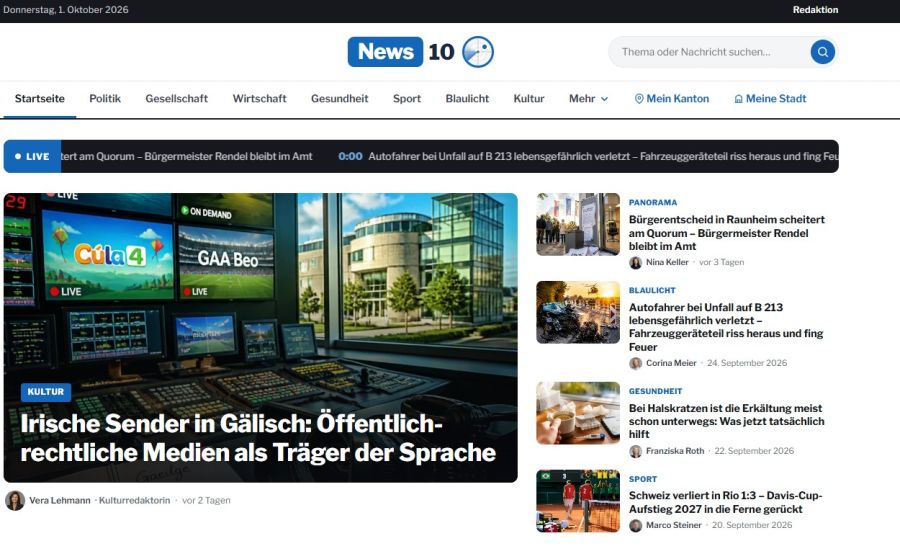Click the LIVE ticker badge
The height and width of the screenshot is (559, 900).
point(32,156)
